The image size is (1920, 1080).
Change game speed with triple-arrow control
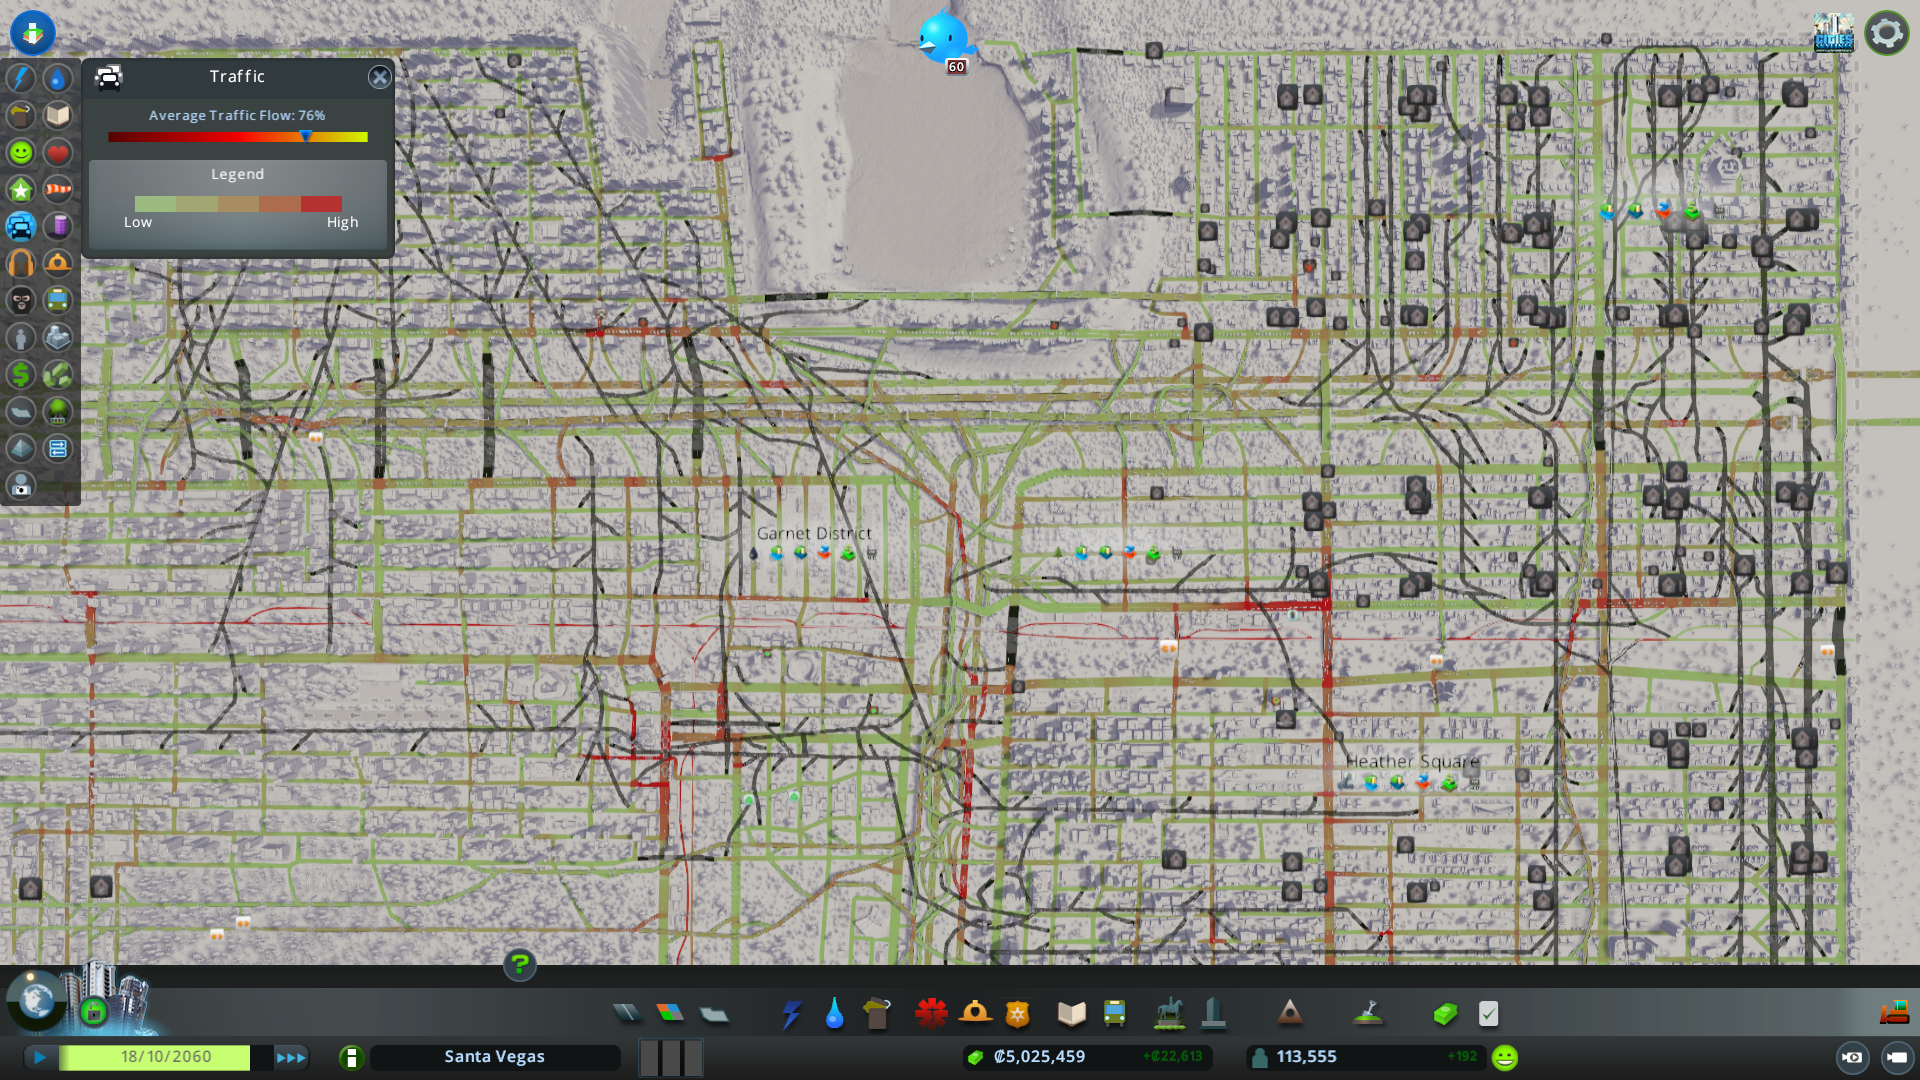click(x=291, y=1057)
